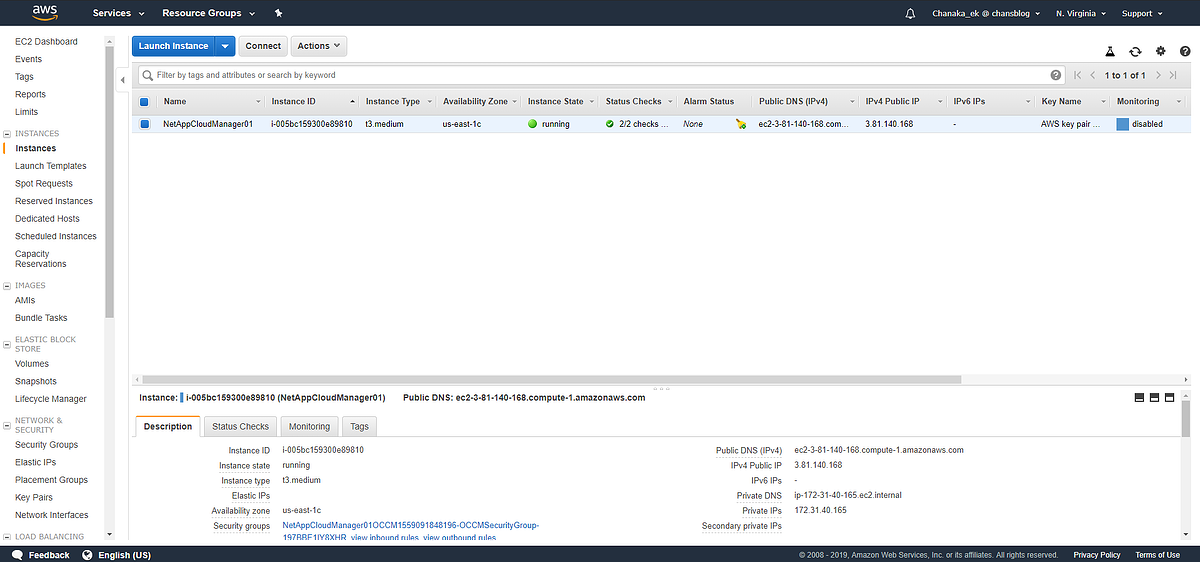Open Security Groups in the sidebar
Screen dimensions: 1200x562
46,445
